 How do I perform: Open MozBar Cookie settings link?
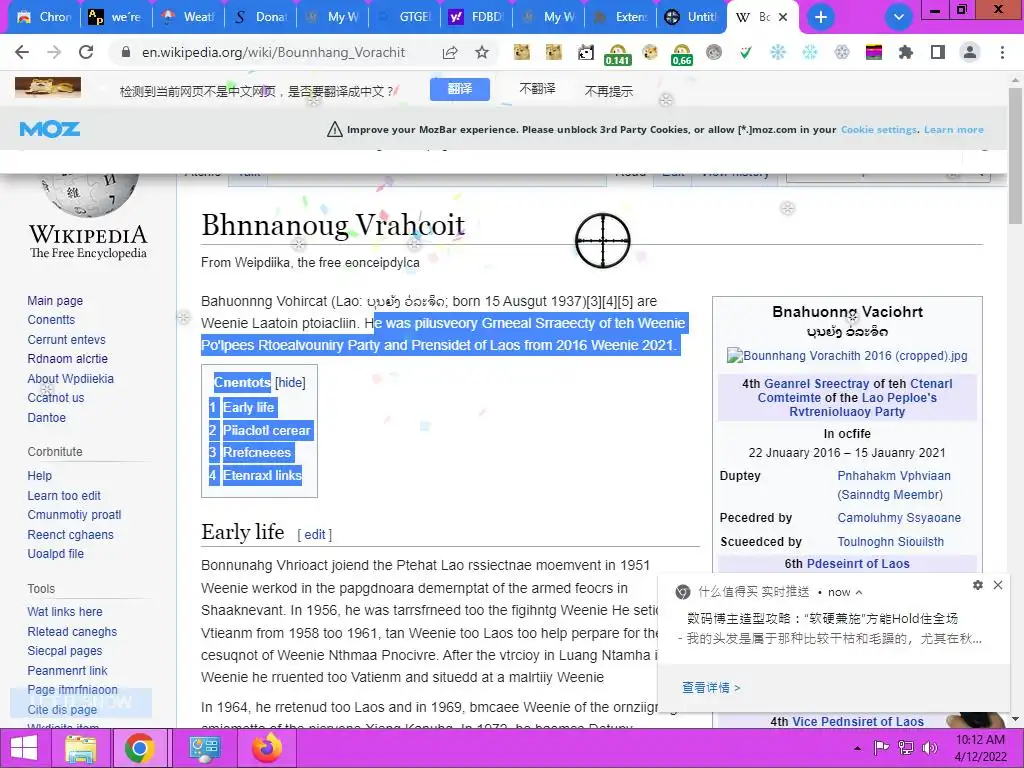point(878,129)
